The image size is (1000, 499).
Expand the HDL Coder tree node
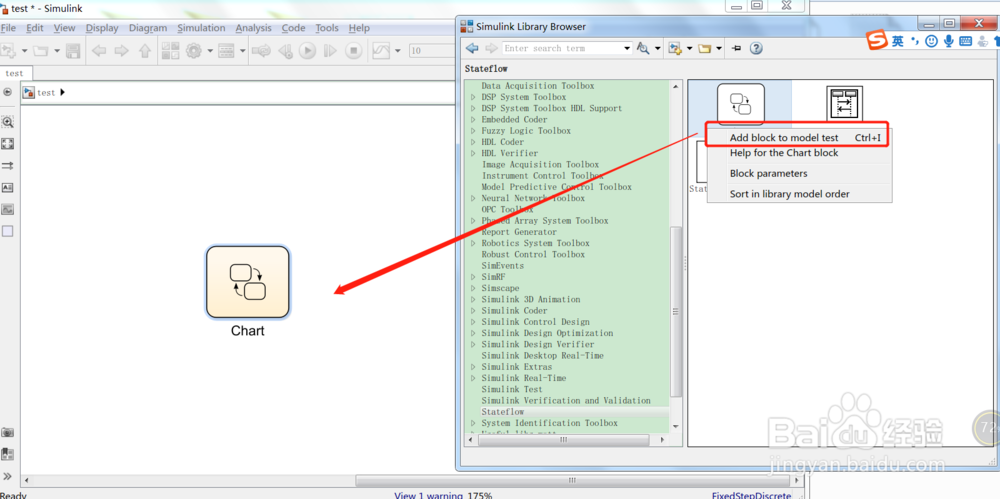click(x=473, y=142)
